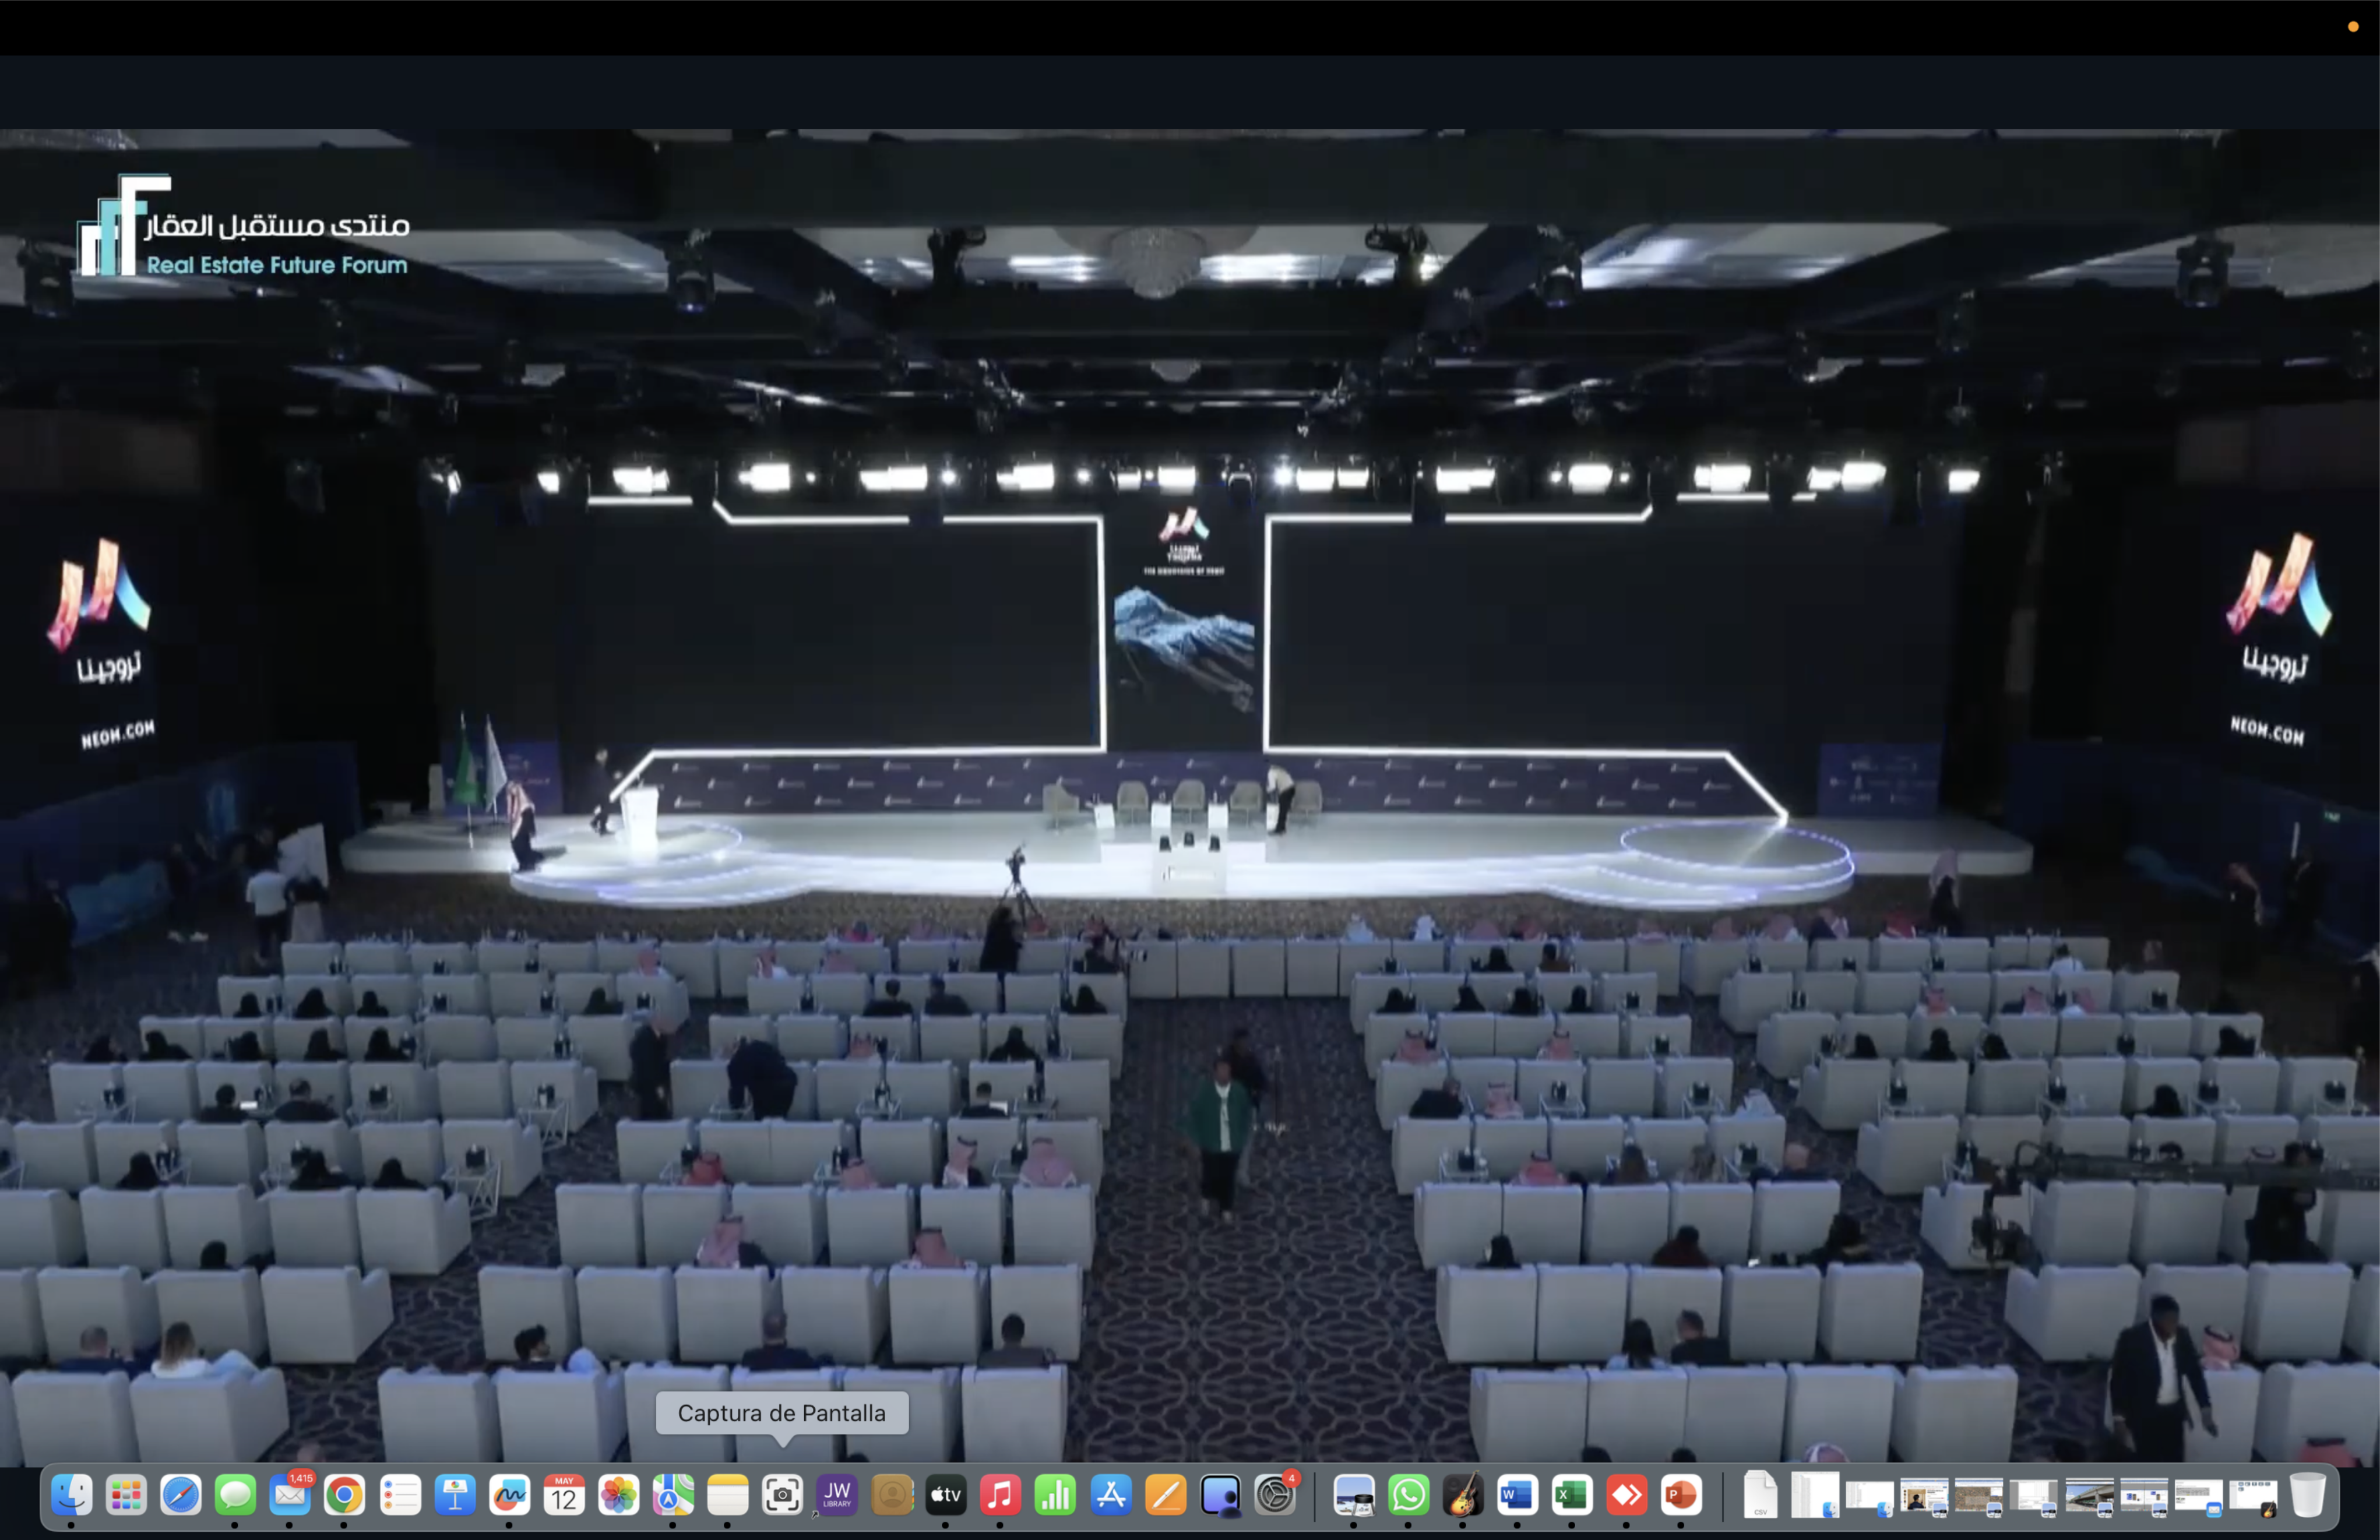Open the Calendar showing May 12
The height and width of the screenshot is (1540, 2380).
[564, 1495]
